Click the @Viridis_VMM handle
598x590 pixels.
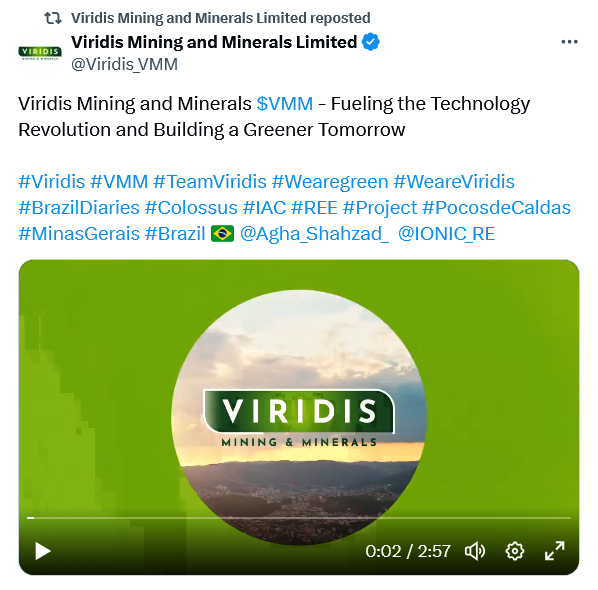(x=124, y=64)
